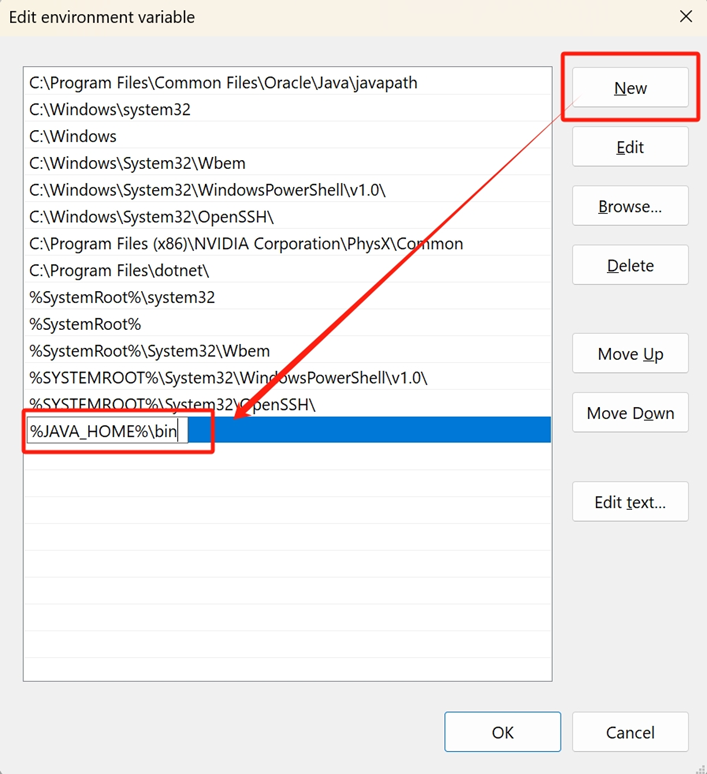Viewport: 707px width, 774px height.
Task: Click the Edit button
Action: pyautogui.click(x=630, y=147)
